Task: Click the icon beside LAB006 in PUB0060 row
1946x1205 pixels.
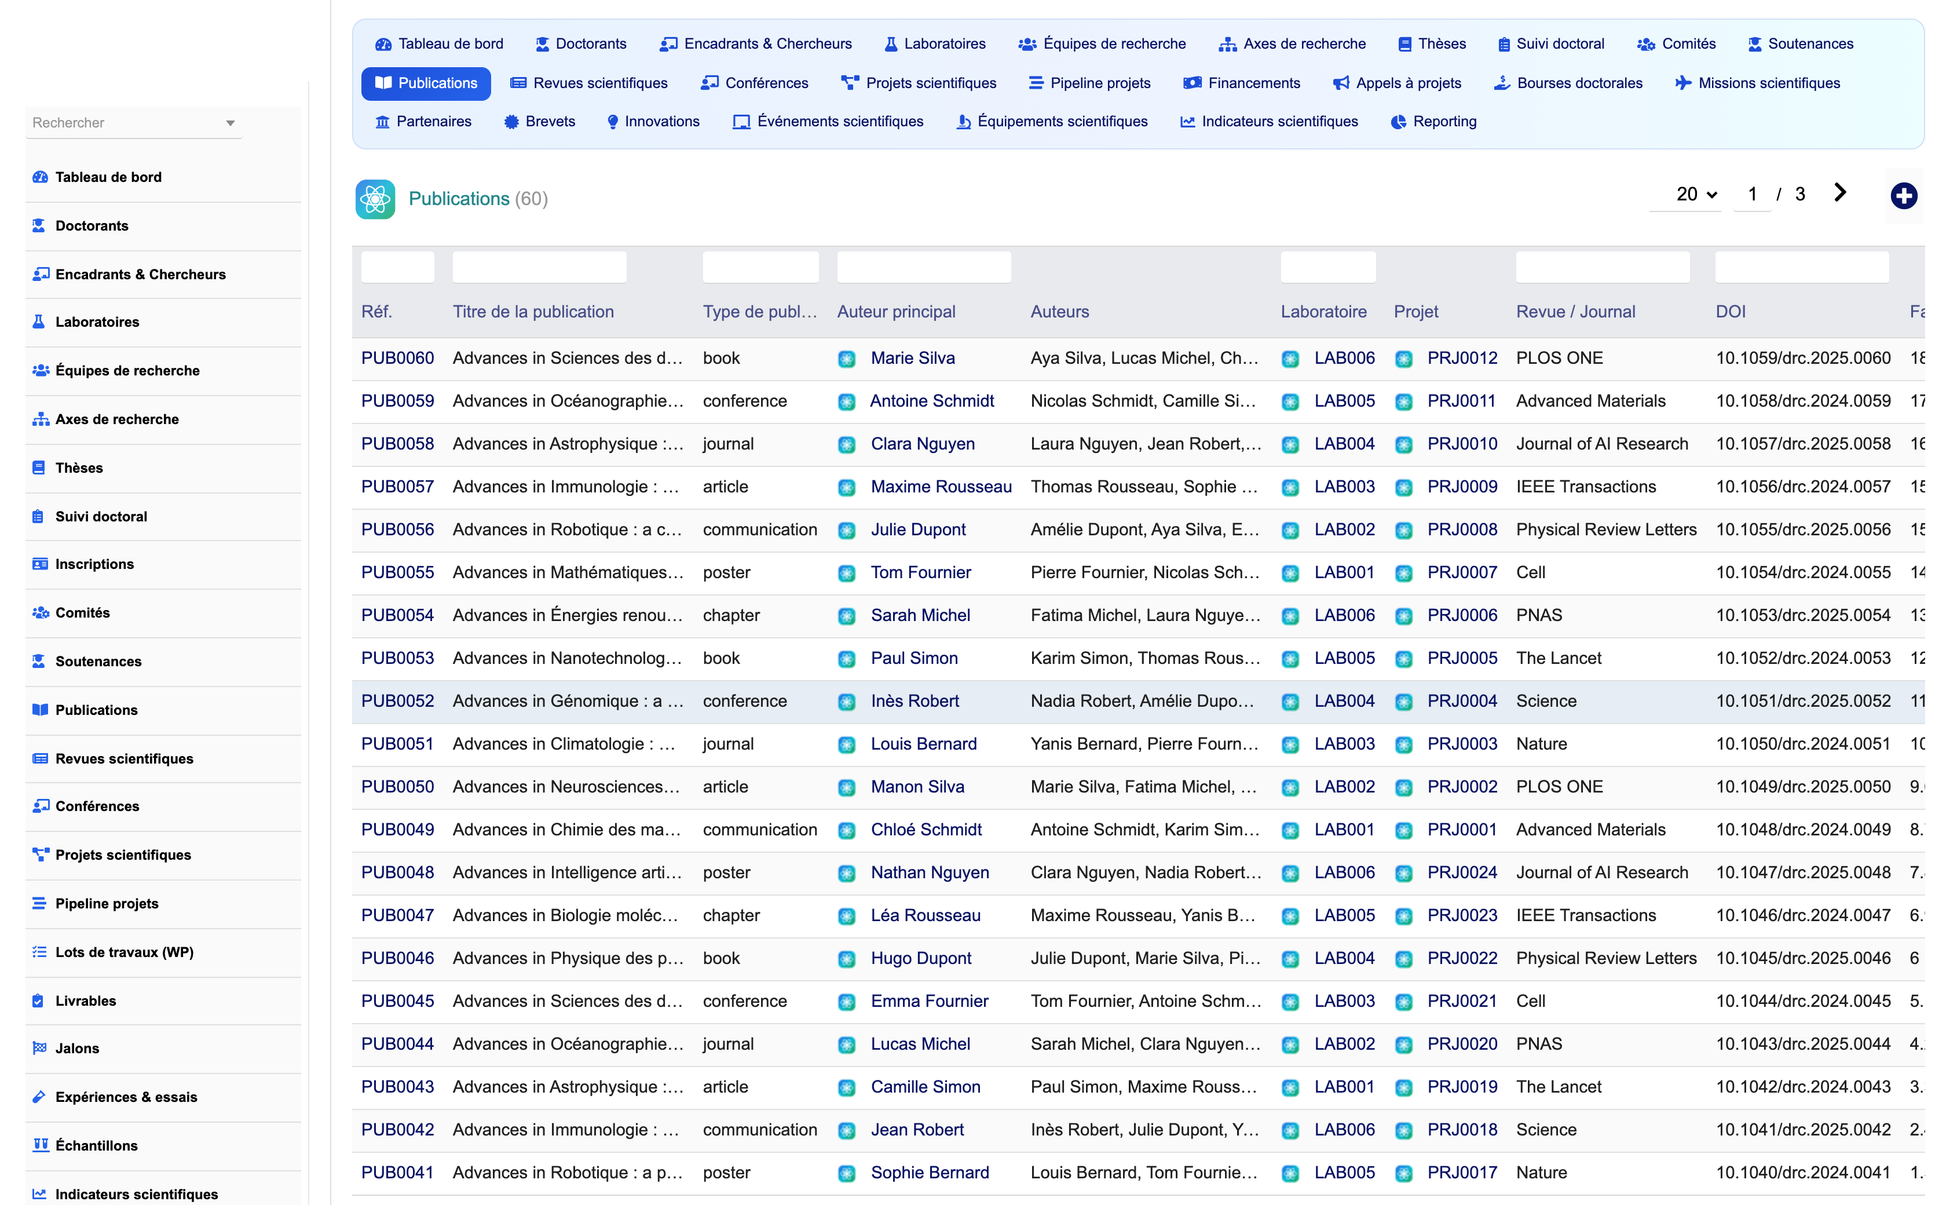Action: point(1290,359)
